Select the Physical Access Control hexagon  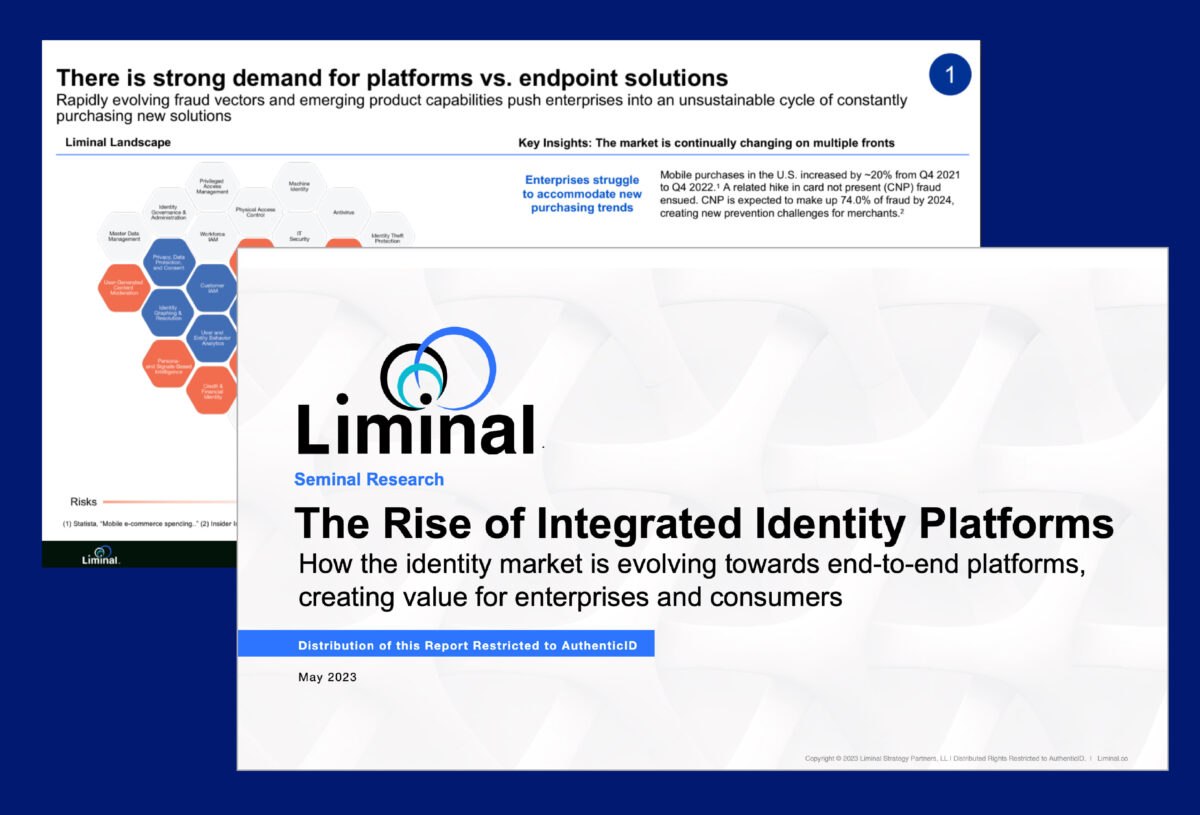(x=255, y=211)
